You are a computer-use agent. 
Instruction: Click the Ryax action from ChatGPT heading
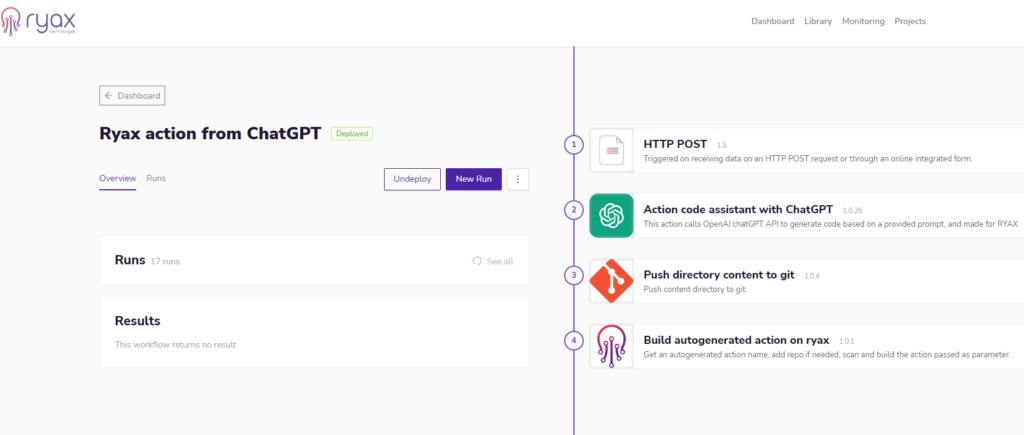coord(210,134)
